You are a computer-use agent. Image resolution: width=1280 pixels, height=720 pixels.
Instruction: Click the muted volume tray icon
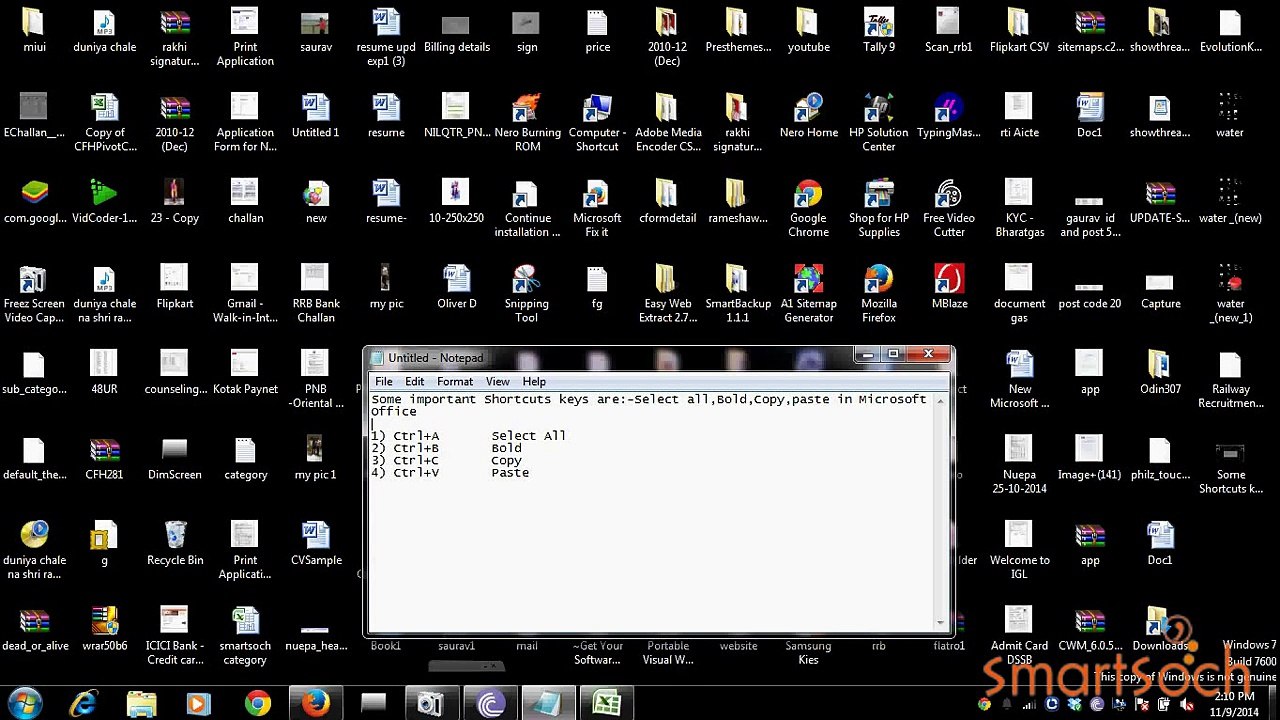pos(1189,705)
